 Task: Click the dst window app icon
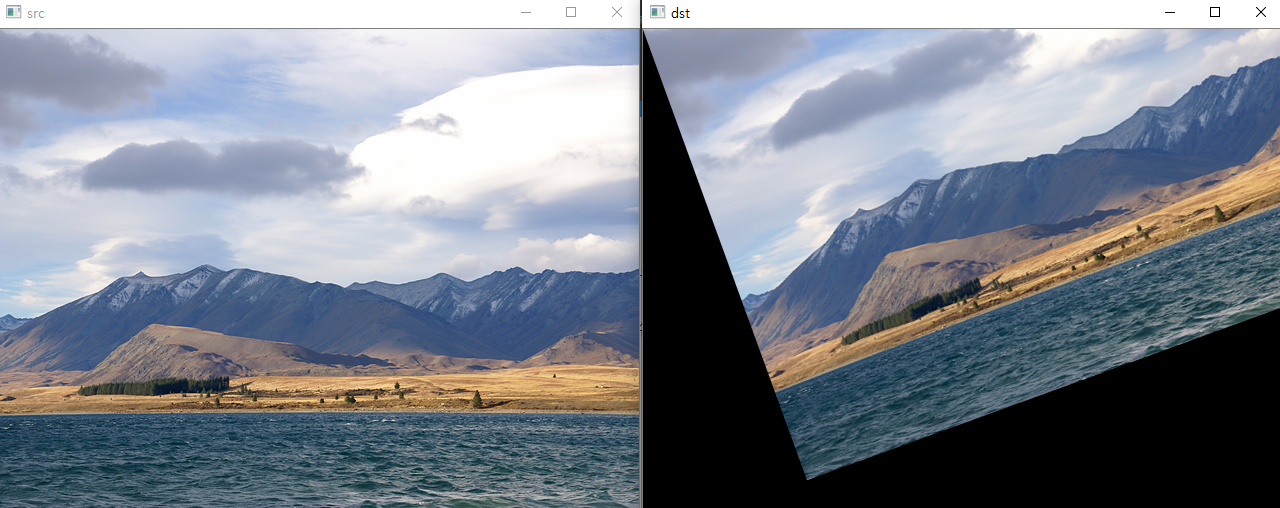(x=657, y=13)
